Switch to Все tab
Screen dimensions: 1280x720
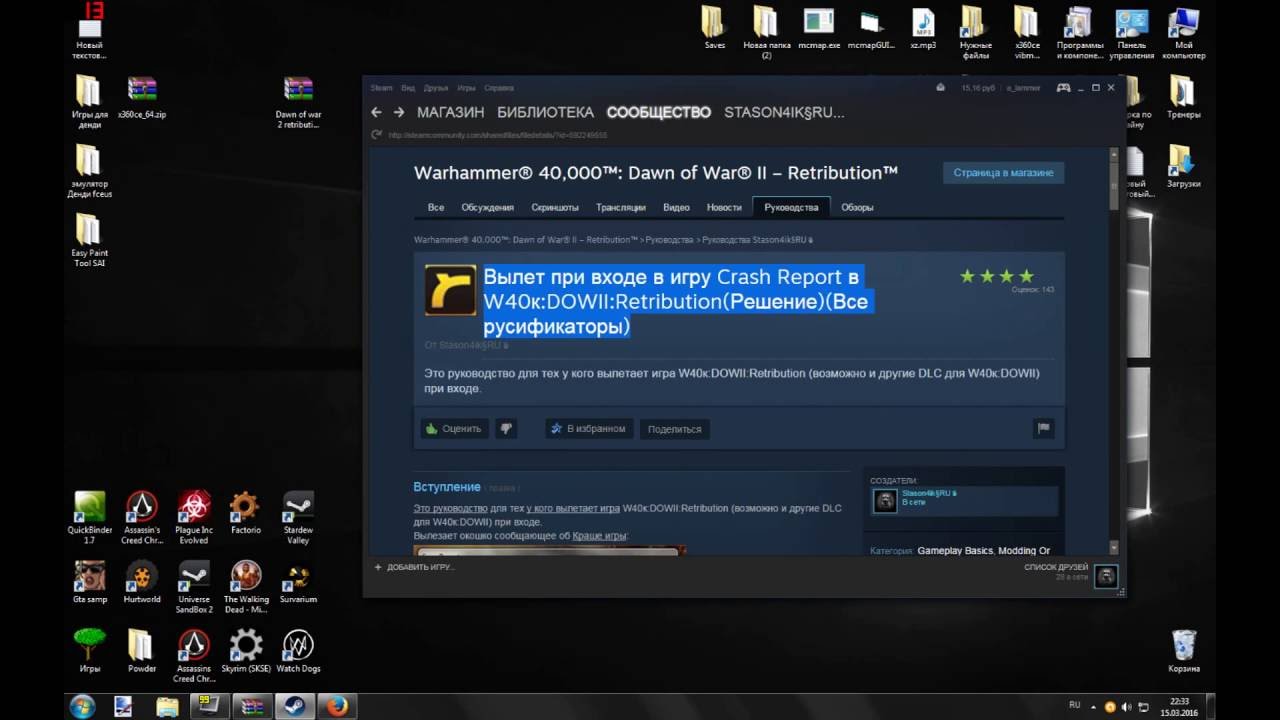coord(436,207)
